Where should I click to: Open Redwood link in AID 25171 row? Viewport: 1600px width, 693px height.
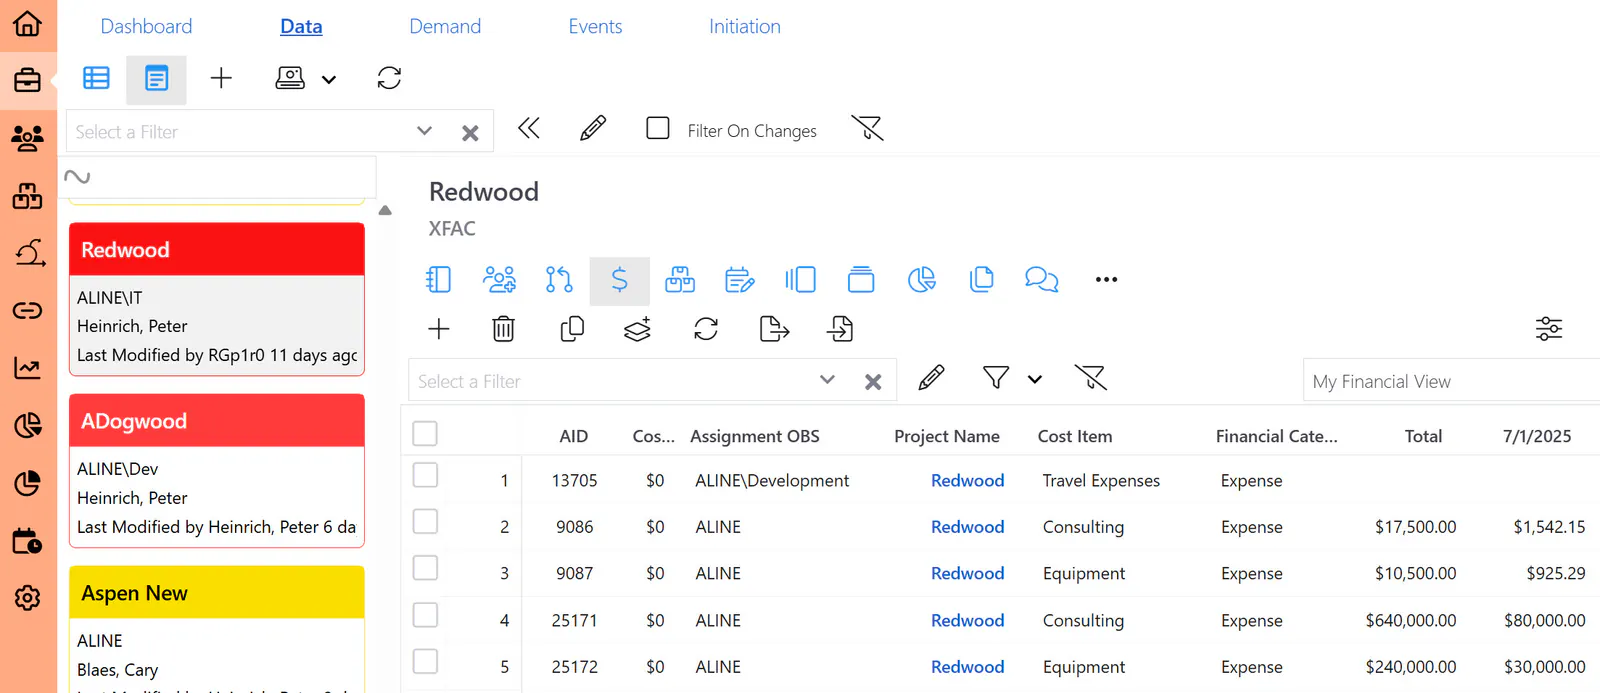tap(967, 621)
